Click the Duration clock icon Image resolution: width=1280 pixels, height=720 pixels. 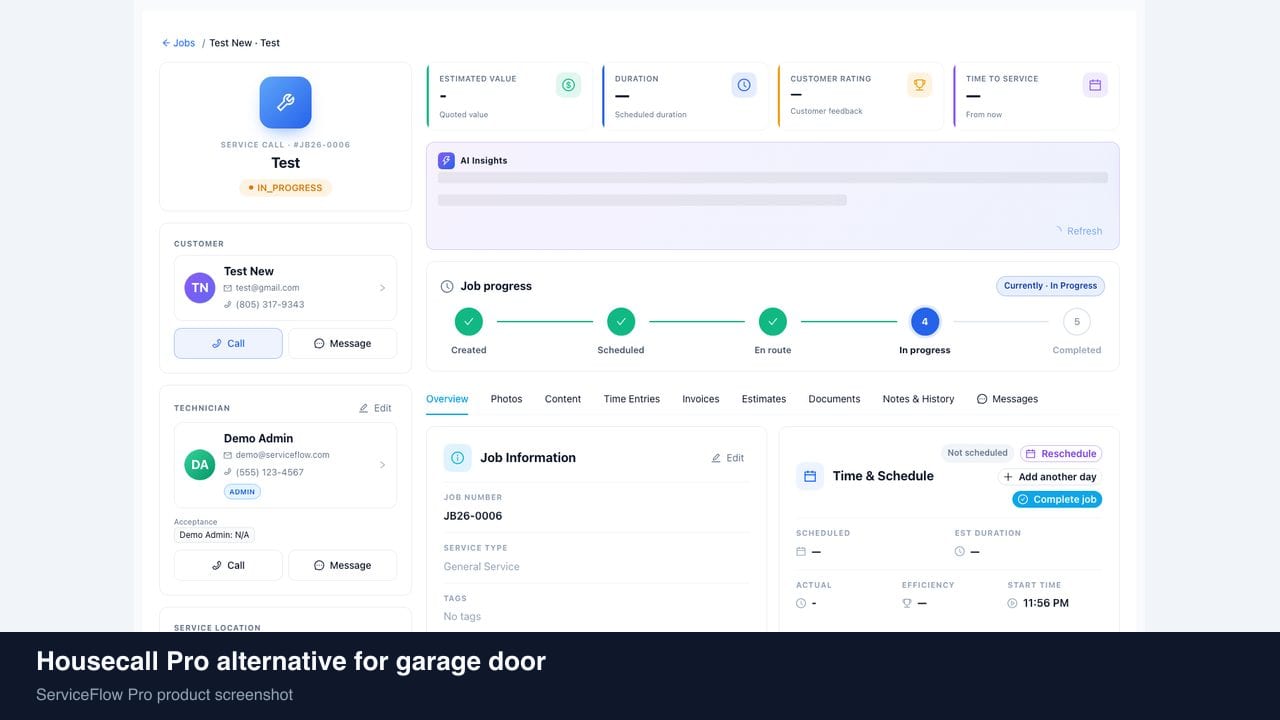(744, 85)
